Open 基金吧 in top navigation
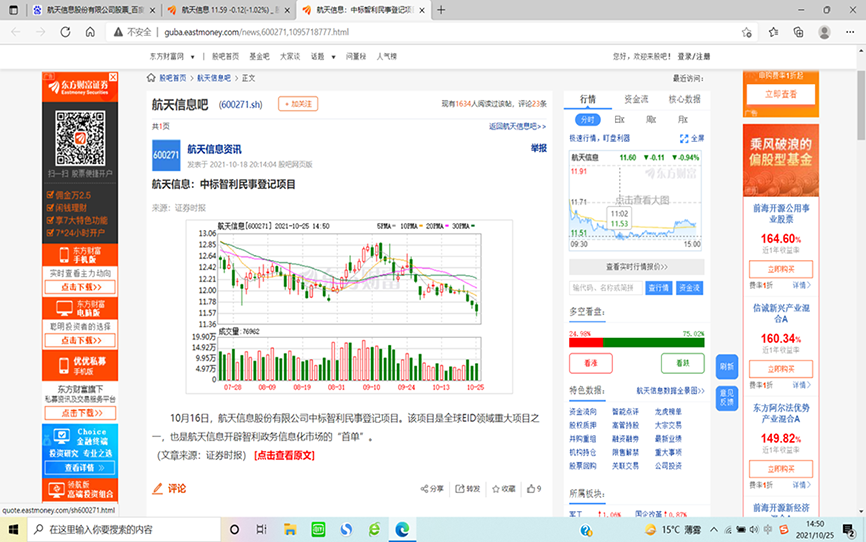 [259, 57]
